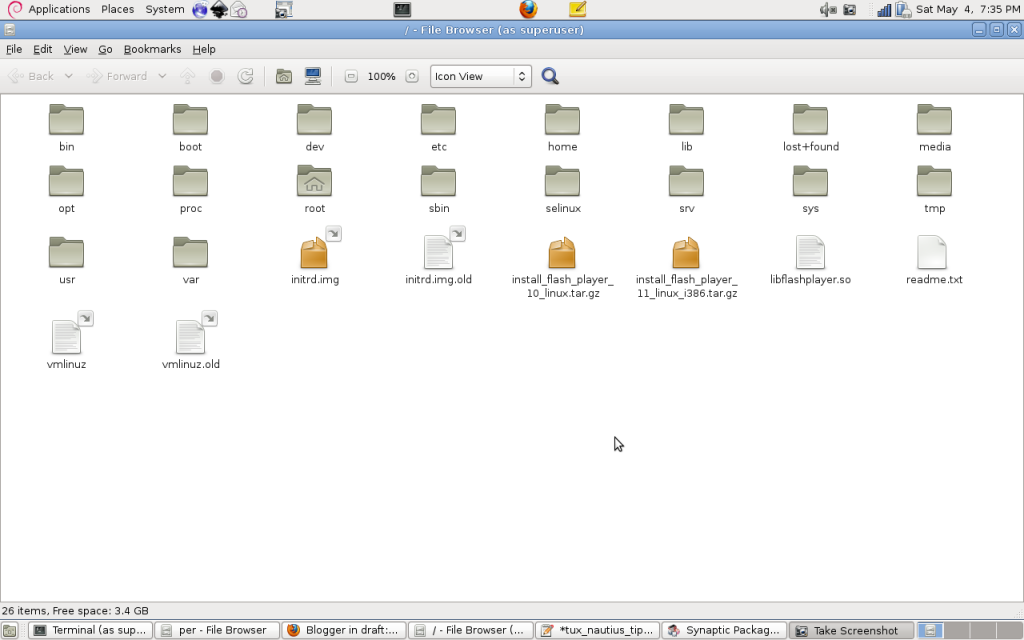Select the readme.txt file

pos(933,253)
